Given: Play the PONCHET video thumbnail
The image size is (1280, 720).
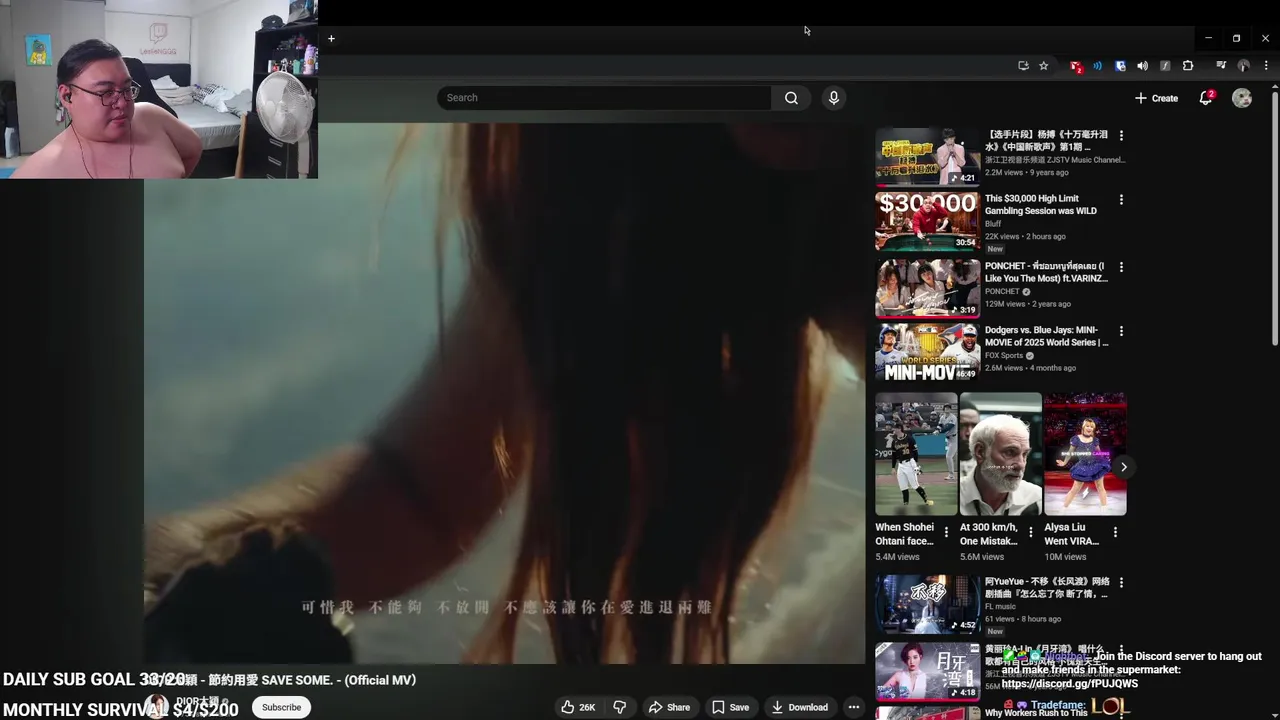Looking at the screenshot, I should (x=928, y=288).
